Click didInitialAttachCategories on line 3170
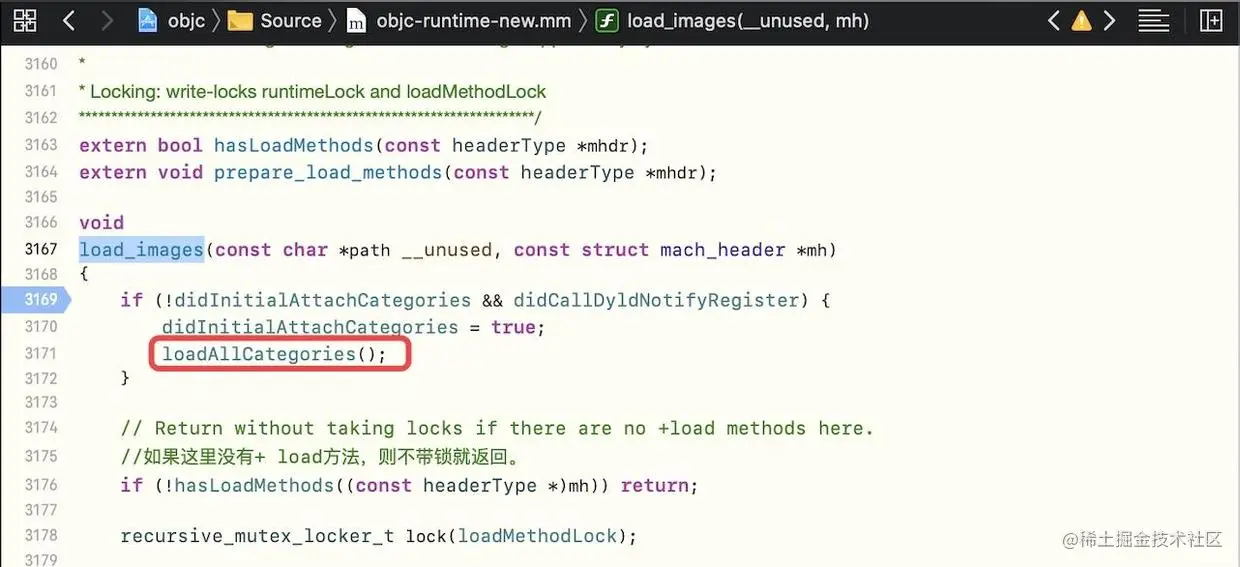The width and height of the screenshot is (1240, 567). pyautogui.click(x=310, y=327)
